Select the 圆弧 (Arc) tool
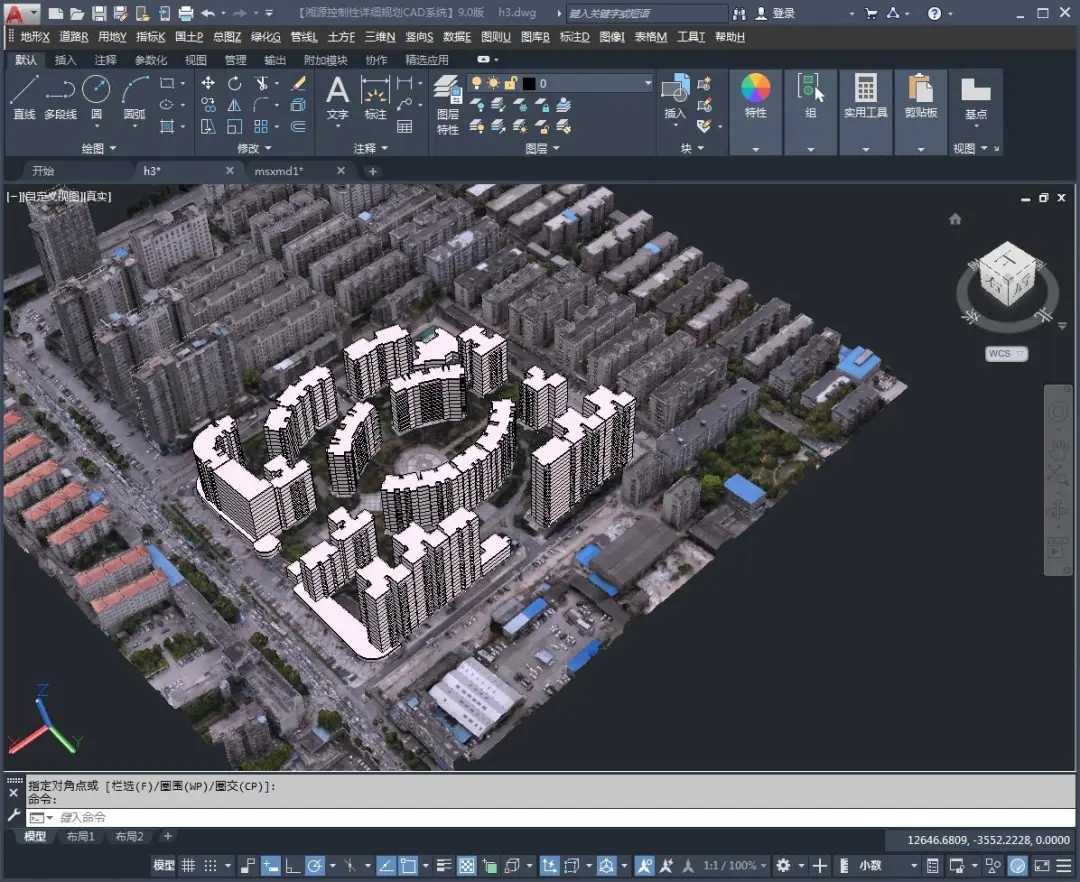The width and height of the screenshot is (1080, 882). (x=134, y=98)
